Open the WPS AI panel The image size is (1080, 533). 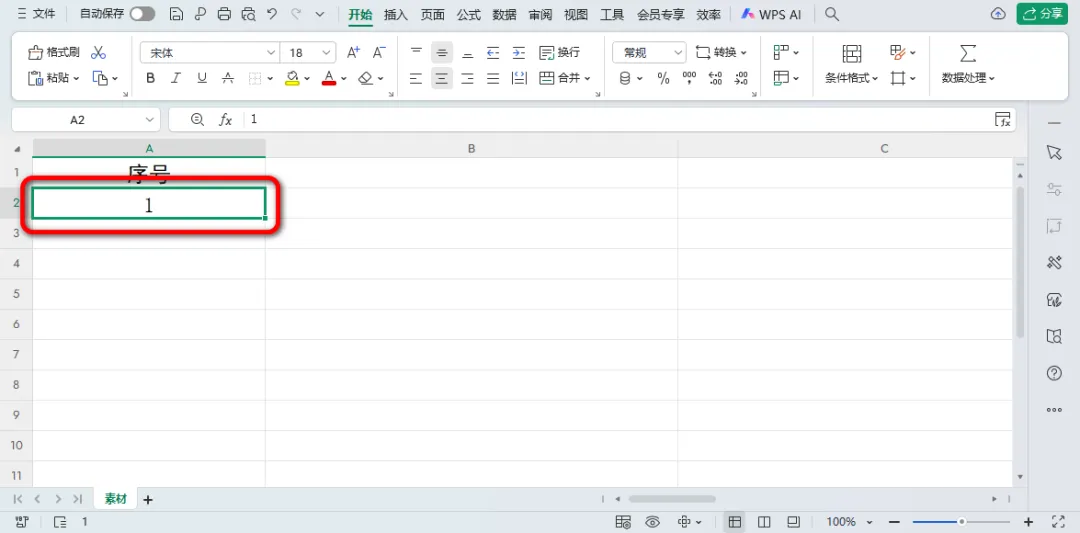click(771, 14)
